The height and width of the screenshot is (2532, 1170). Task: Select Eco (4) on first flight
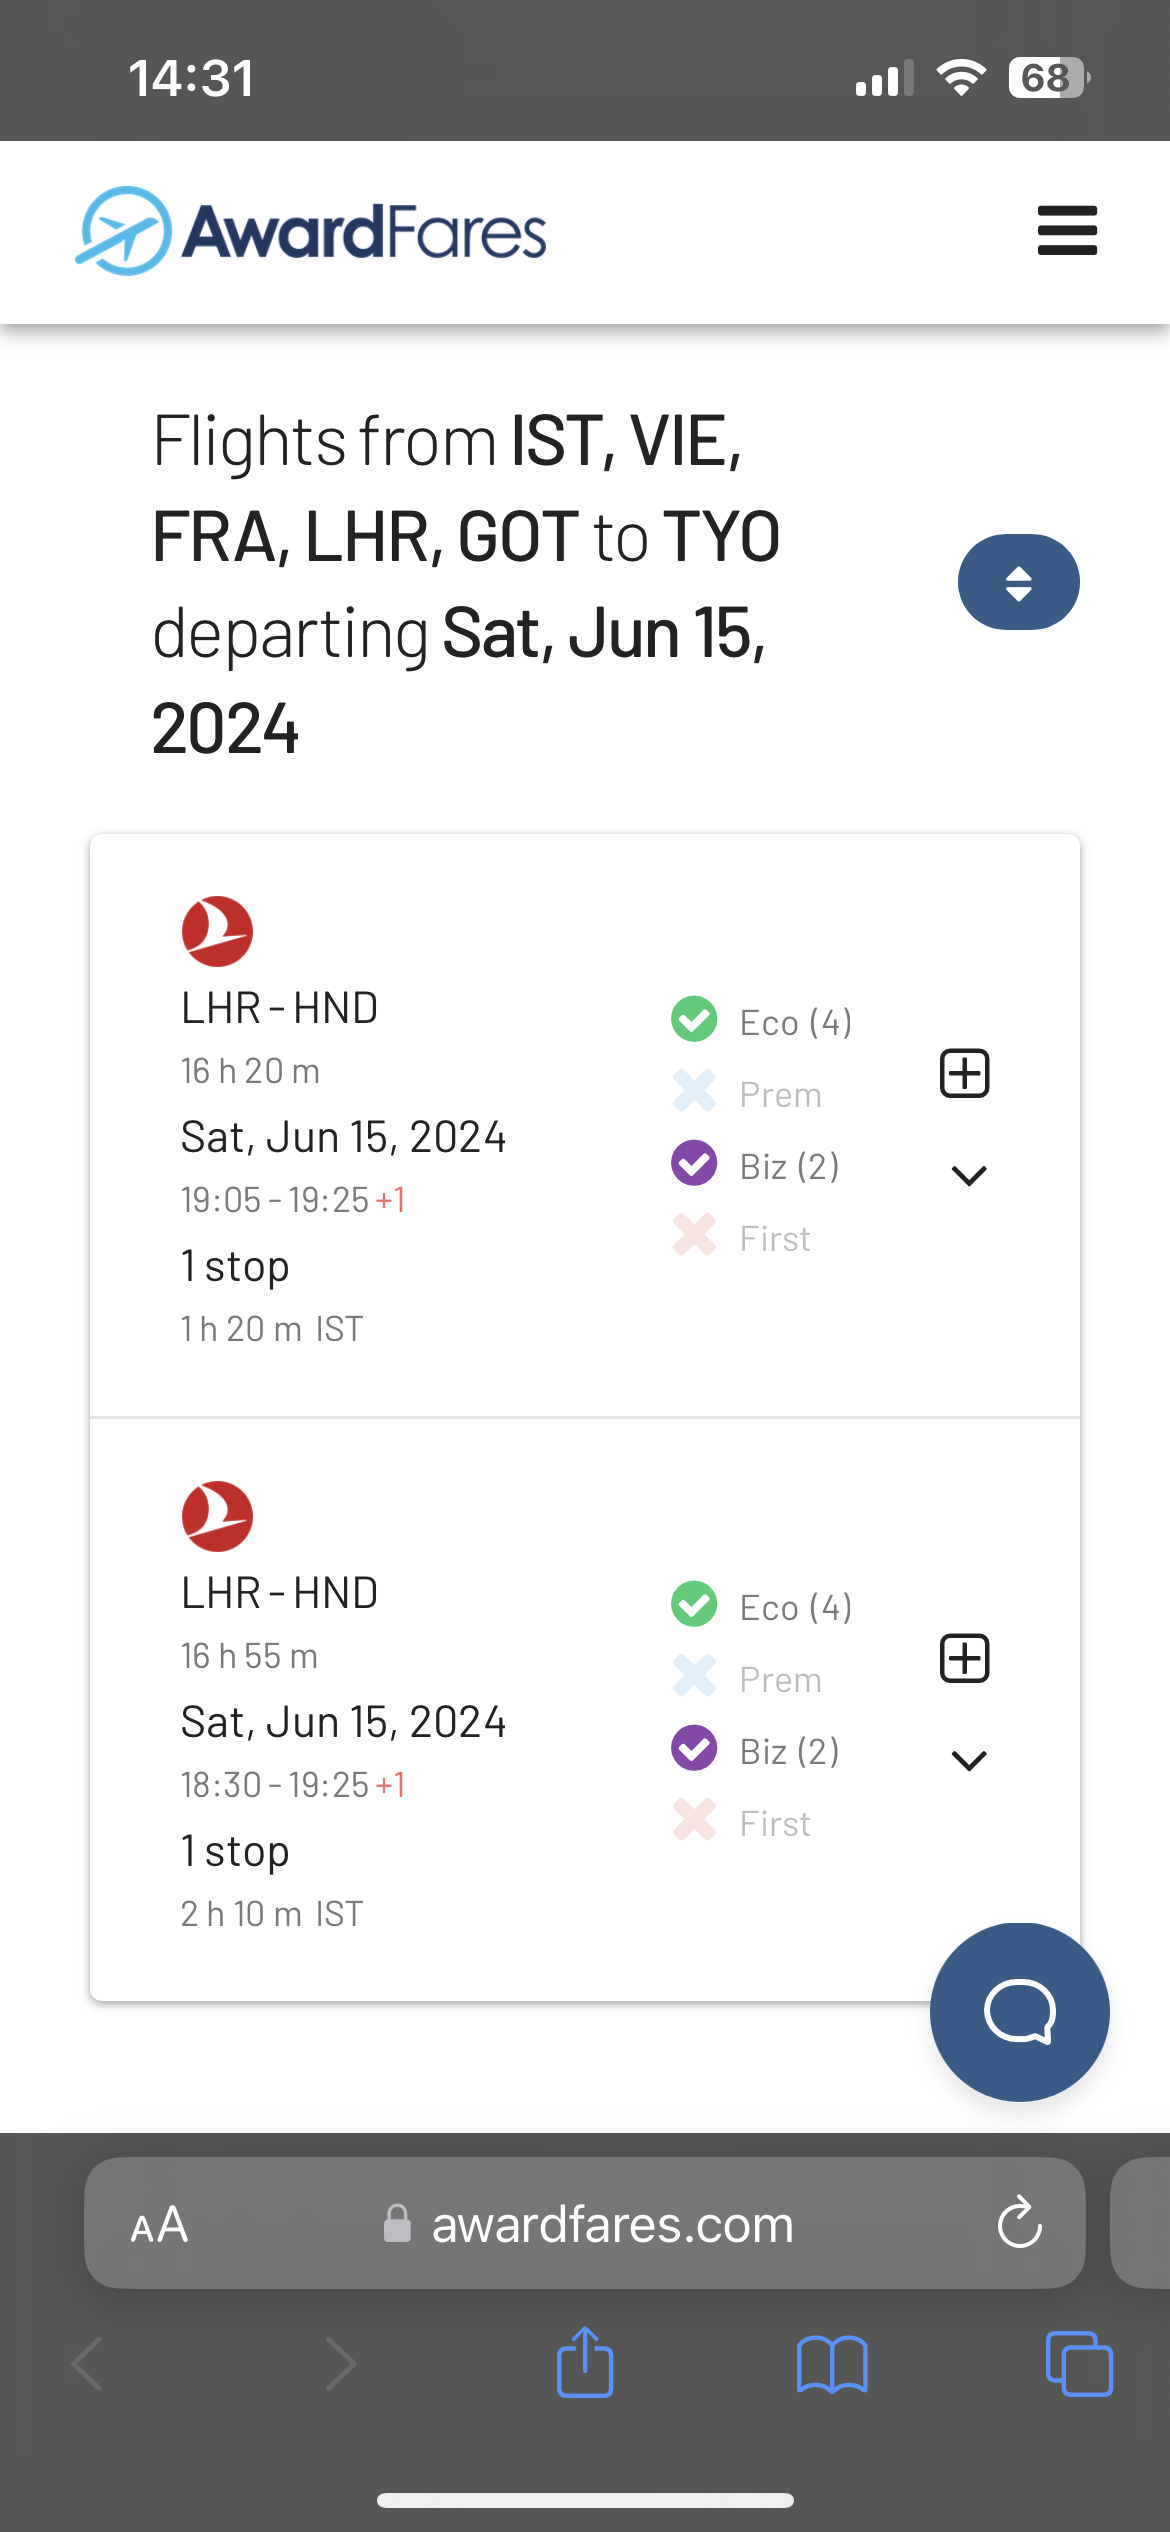click(x=762, y=1022)
